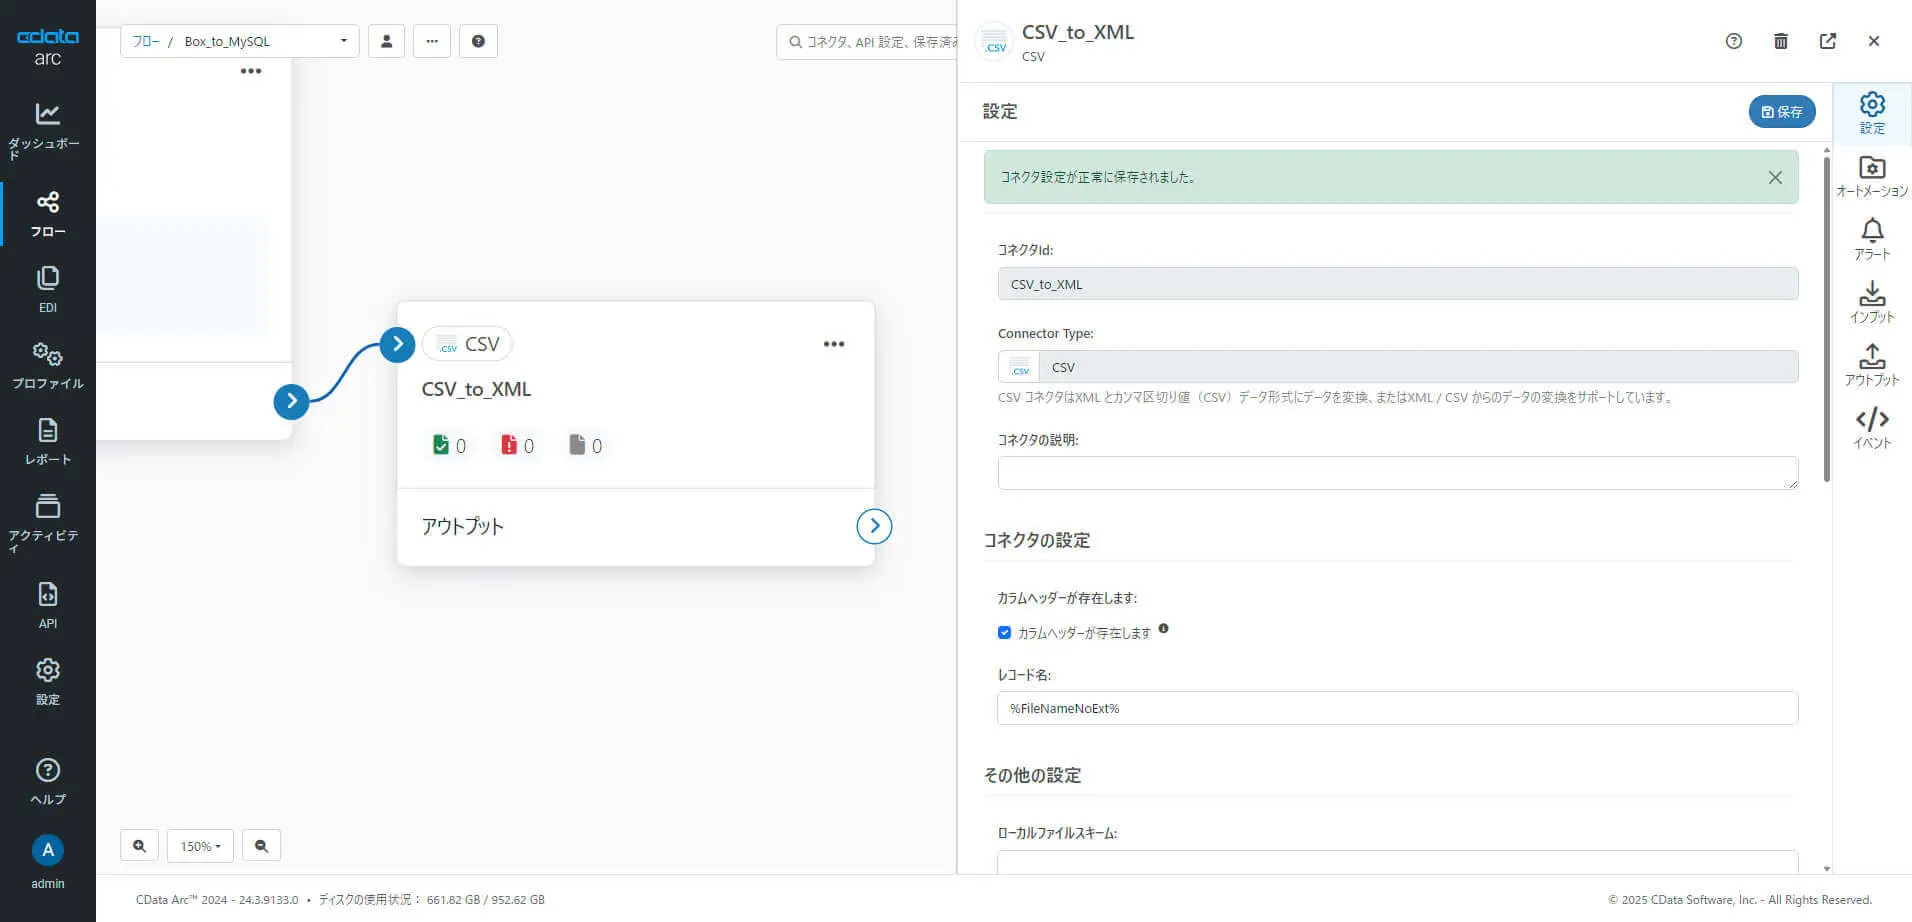Go to プロファイル in the sidebar
Viewport: 1912px width, 922px height.
point(47,366)
